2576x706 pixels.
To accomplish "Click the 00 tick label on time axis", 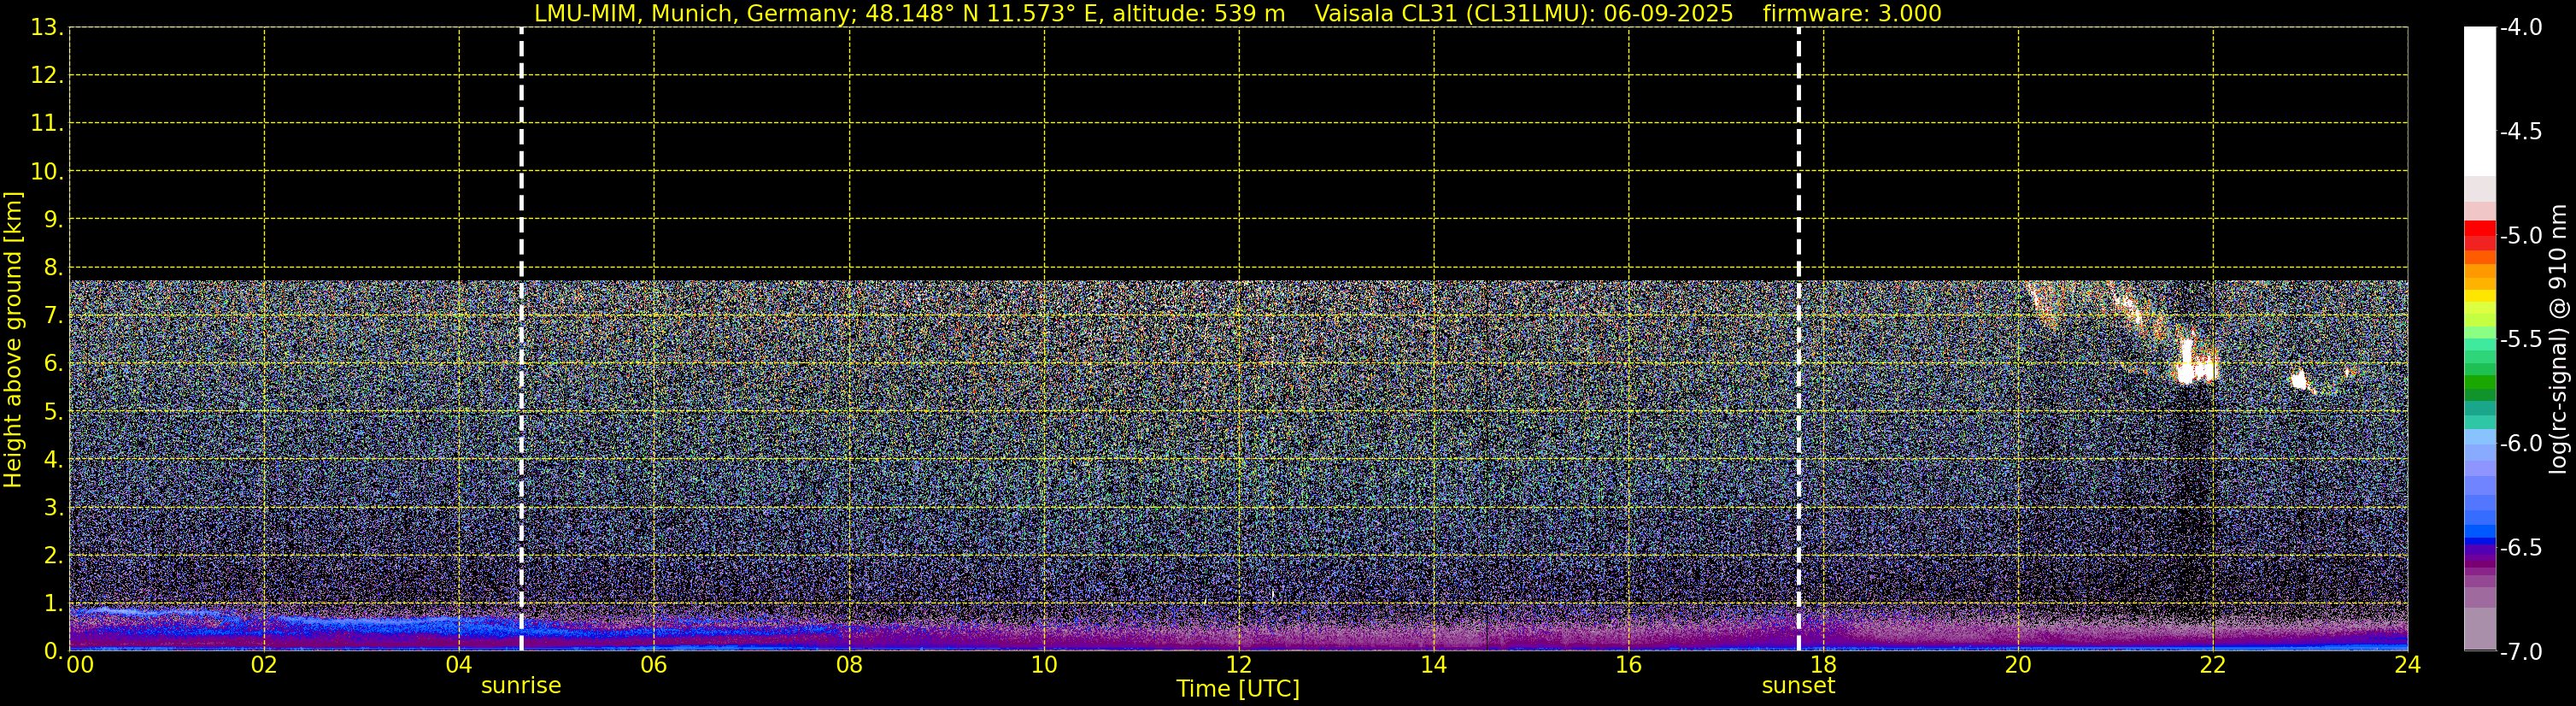I will pos(80,666).
